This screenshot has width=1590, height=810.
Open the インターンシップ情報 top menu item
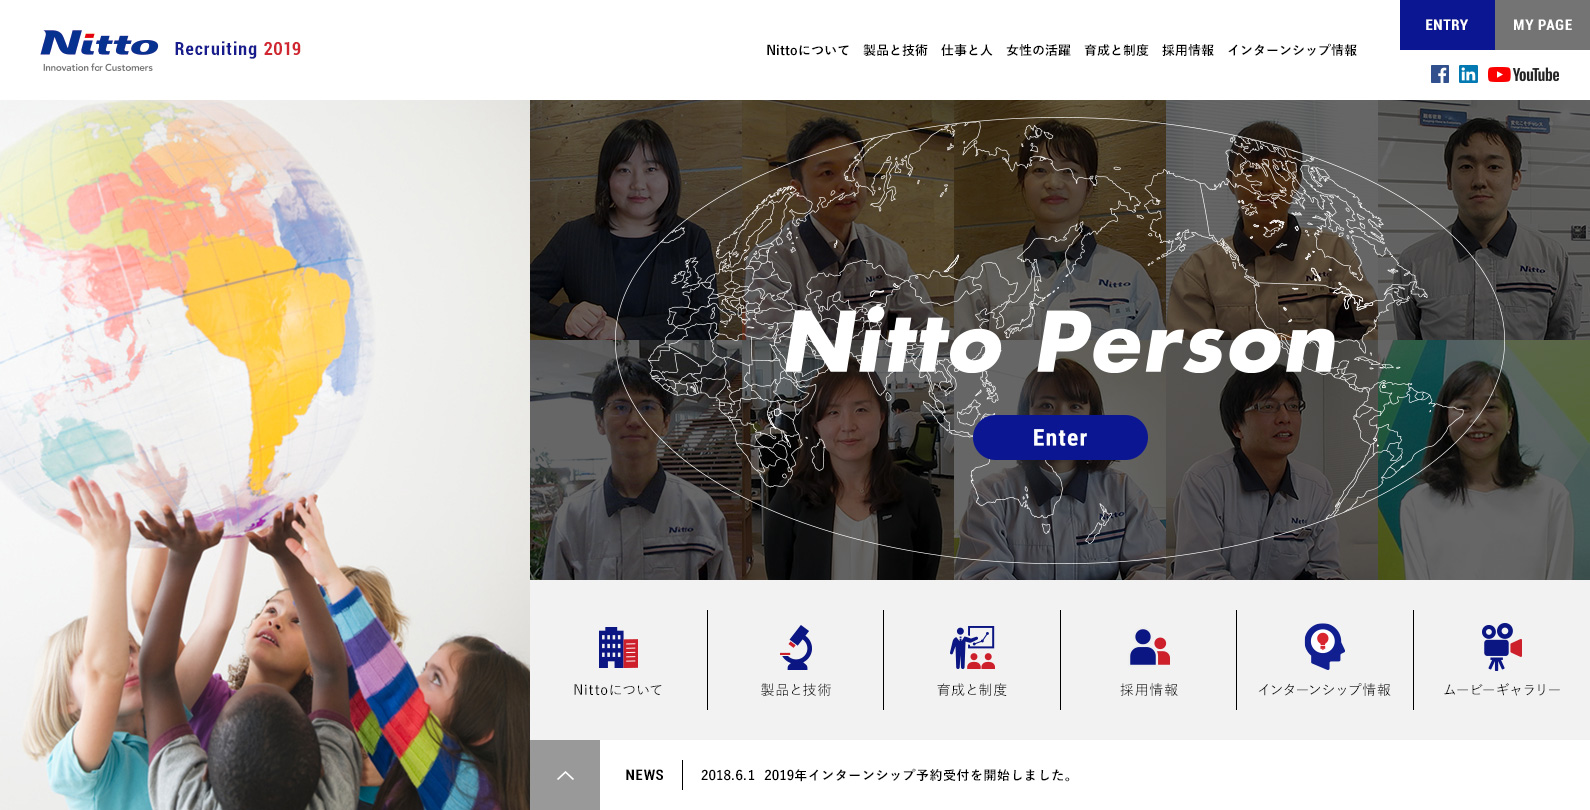(1292, 50)
